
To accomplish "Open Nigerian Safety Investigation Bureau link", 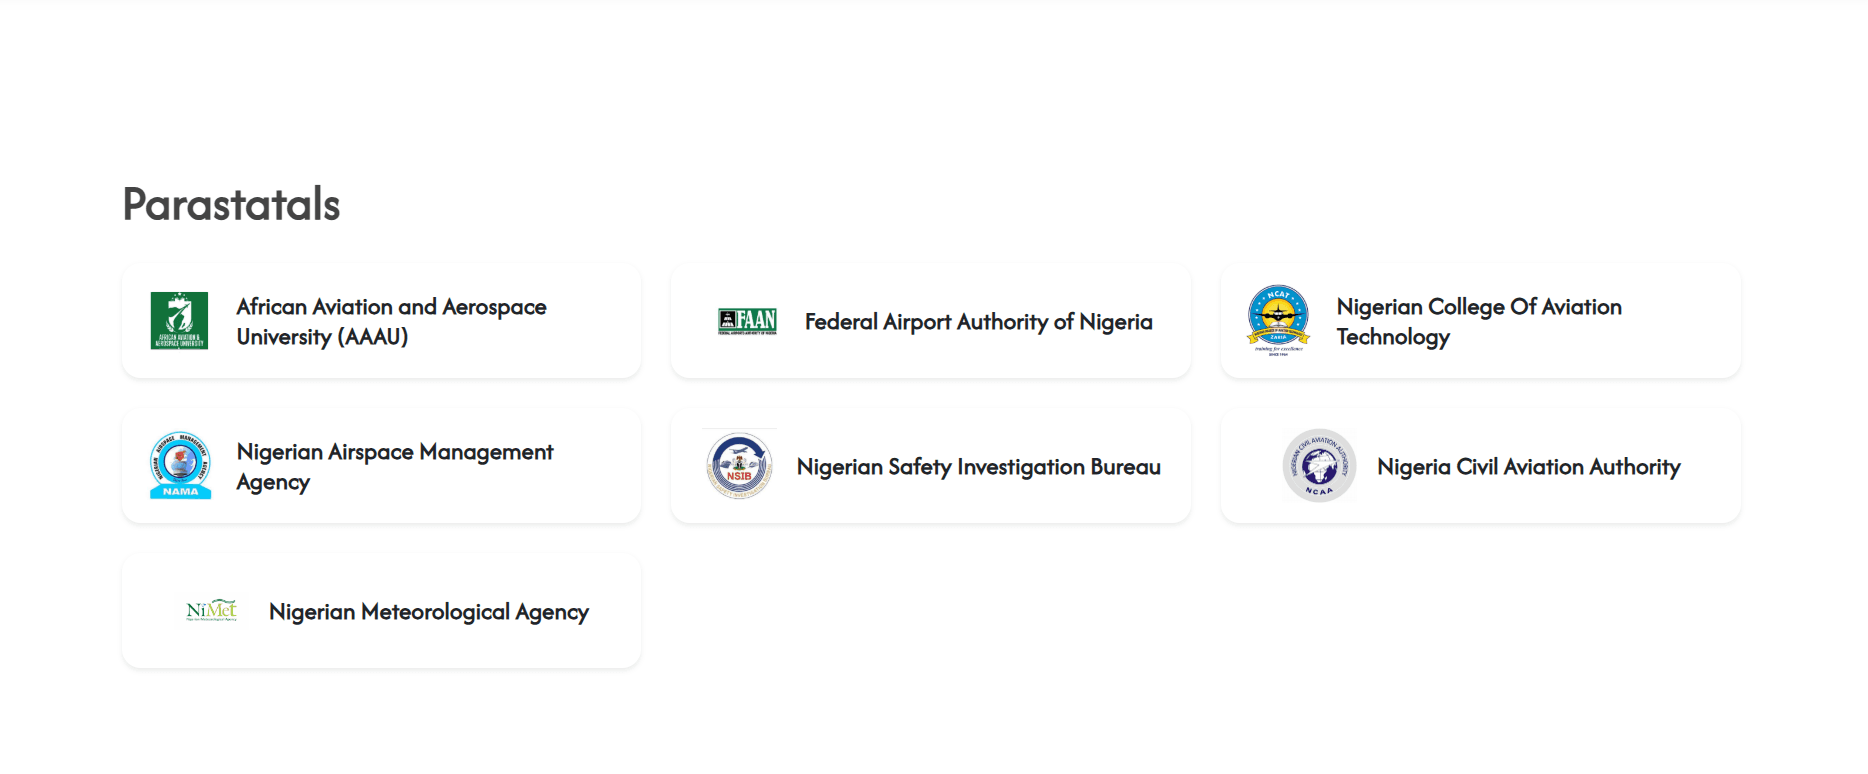I will [x=978, y=467].
